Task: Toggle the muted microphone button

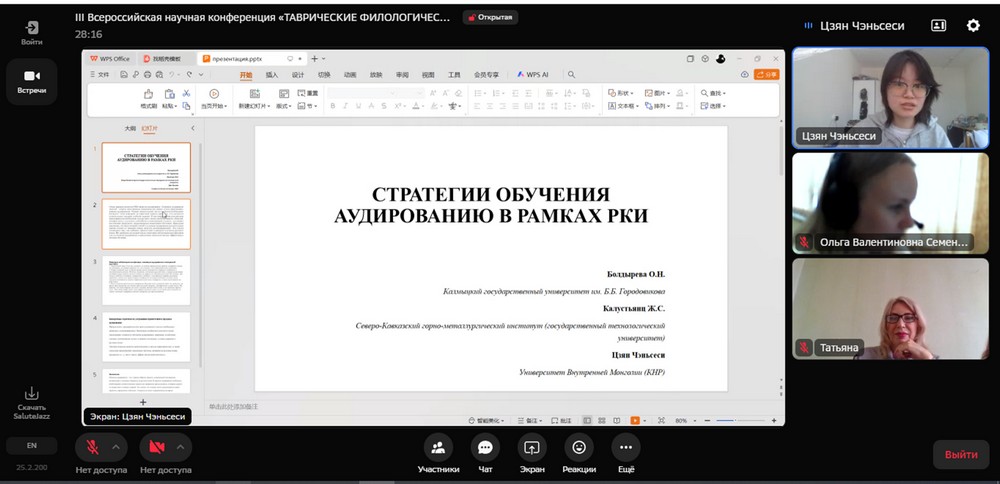Action: pyautogui.click(x=92, y=447)
